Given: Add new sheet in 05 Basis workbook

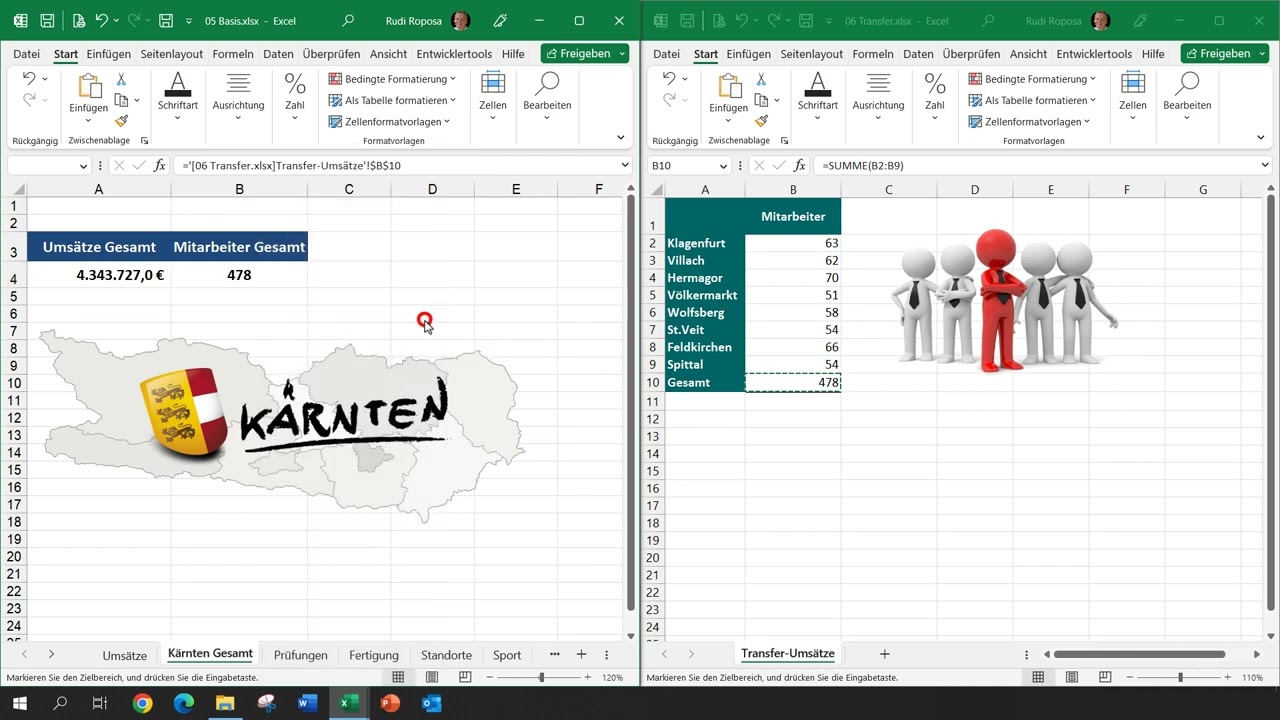Looking at the screenshot, I should [x=581, y=655].
